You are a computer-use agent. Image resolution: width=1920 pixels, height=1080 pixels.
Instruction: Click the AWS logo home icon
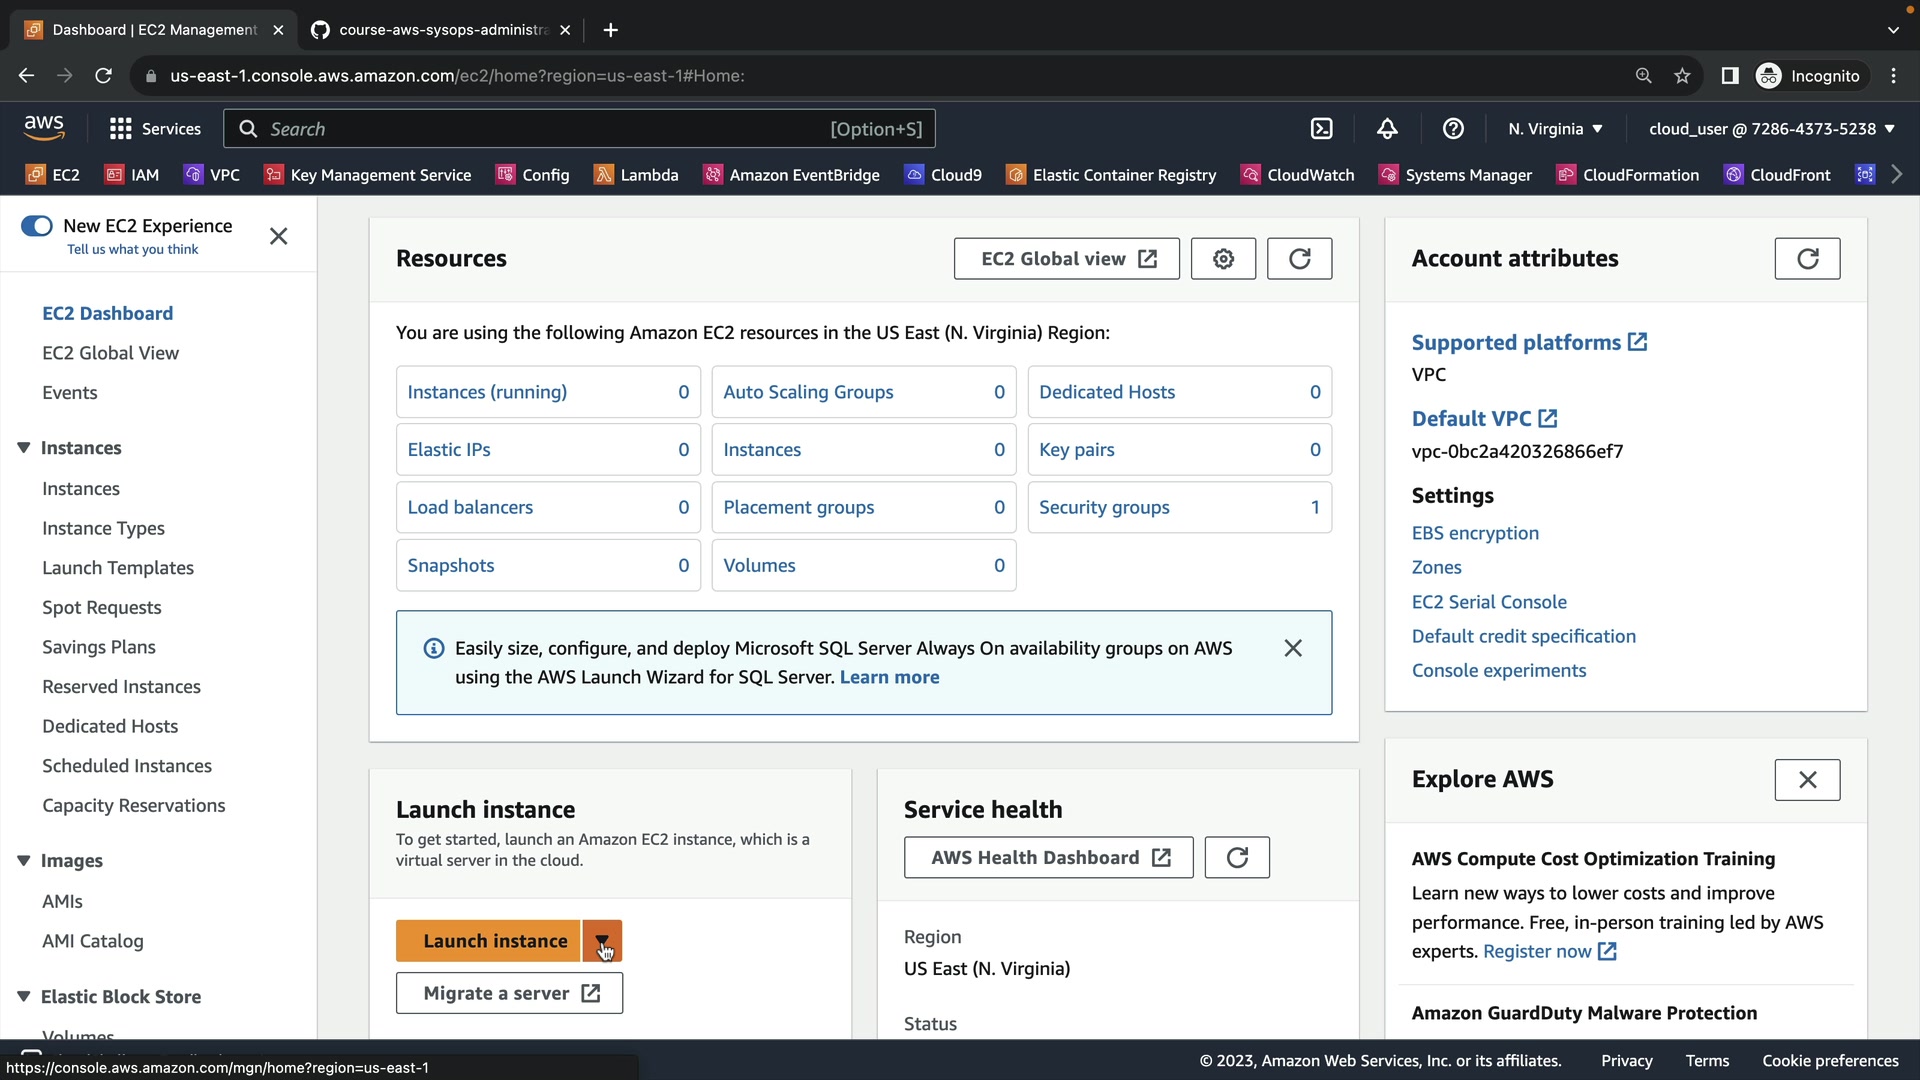pyautogui.click(x=44, y=127)
